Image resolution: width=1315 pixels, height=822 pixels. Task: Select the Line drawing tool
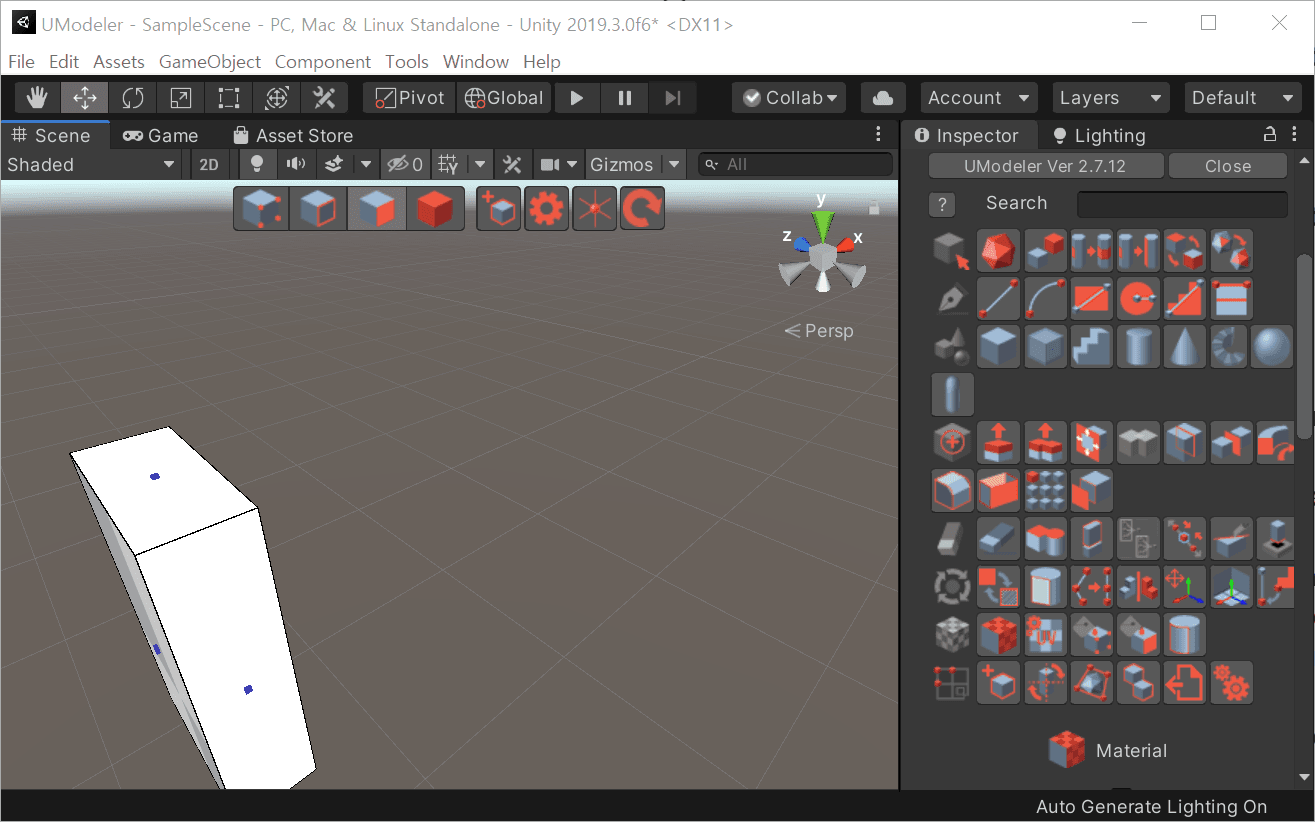[x=998, y=298]
